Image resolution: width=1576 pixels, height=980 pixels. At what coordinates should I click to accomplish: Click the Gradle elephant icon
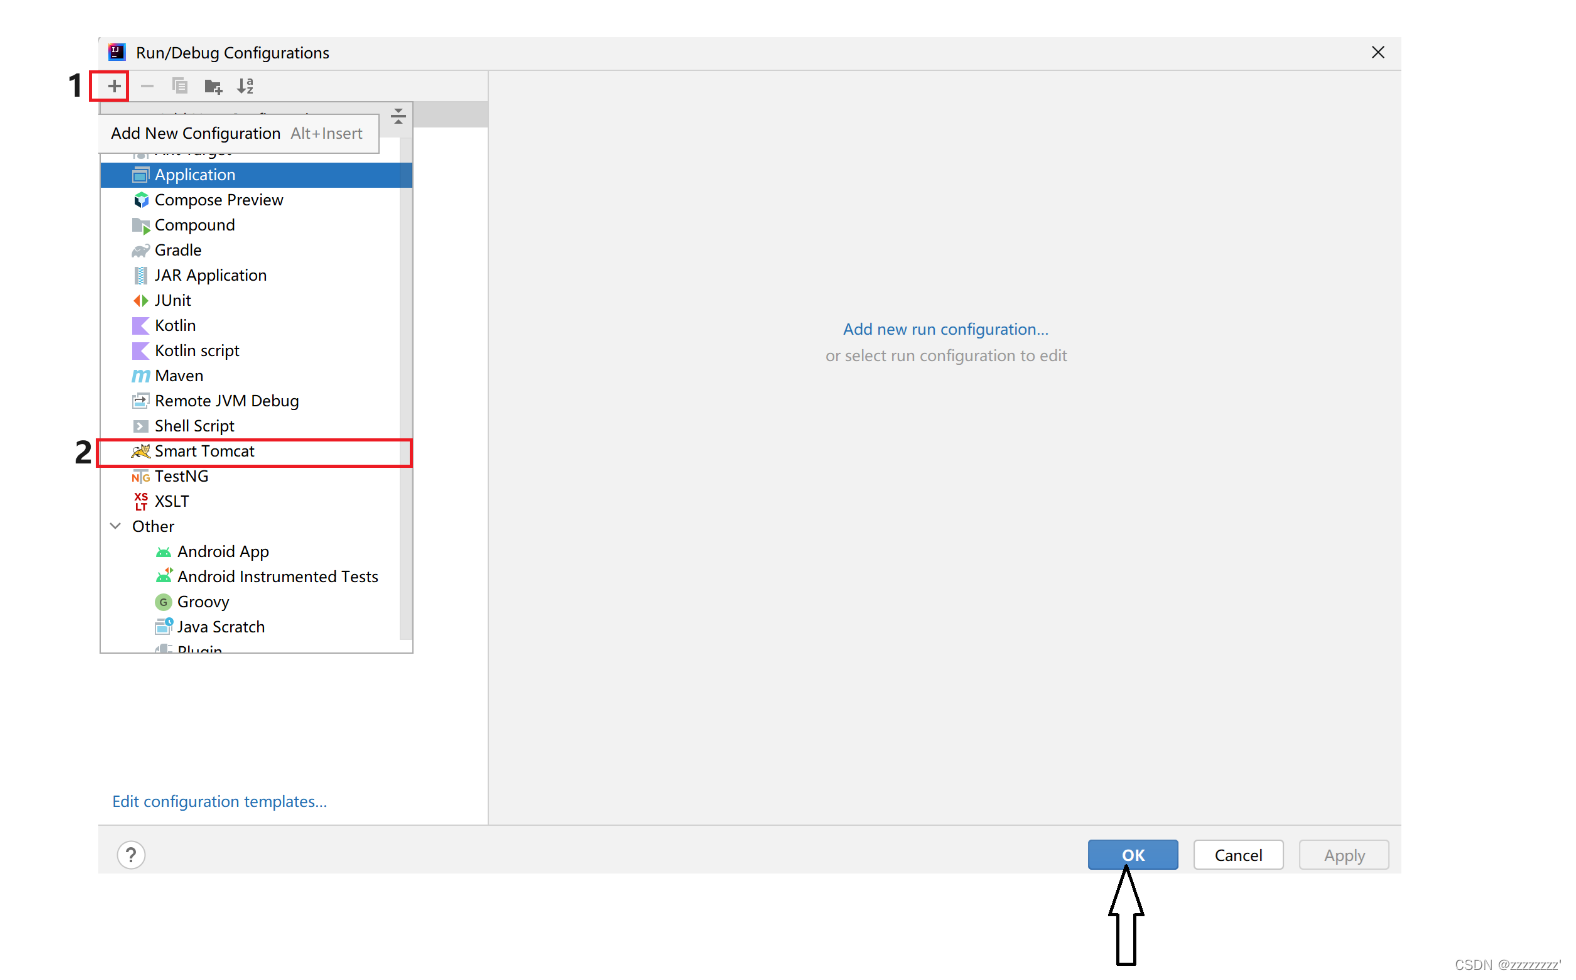[141, 250]
